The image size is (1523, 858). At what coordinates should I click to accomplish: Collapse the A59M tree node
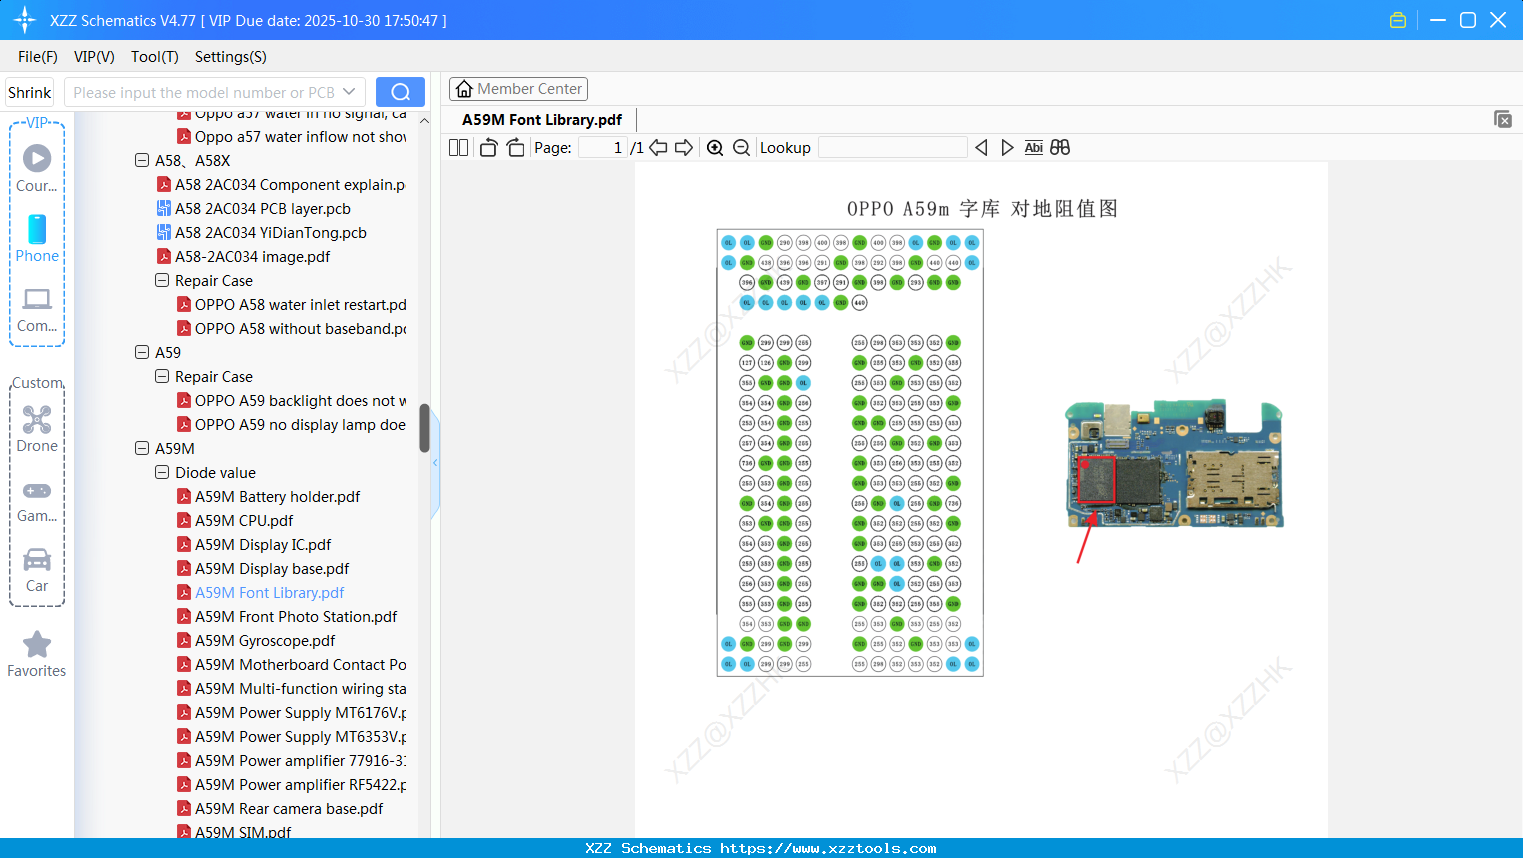(x=142, y=448)
